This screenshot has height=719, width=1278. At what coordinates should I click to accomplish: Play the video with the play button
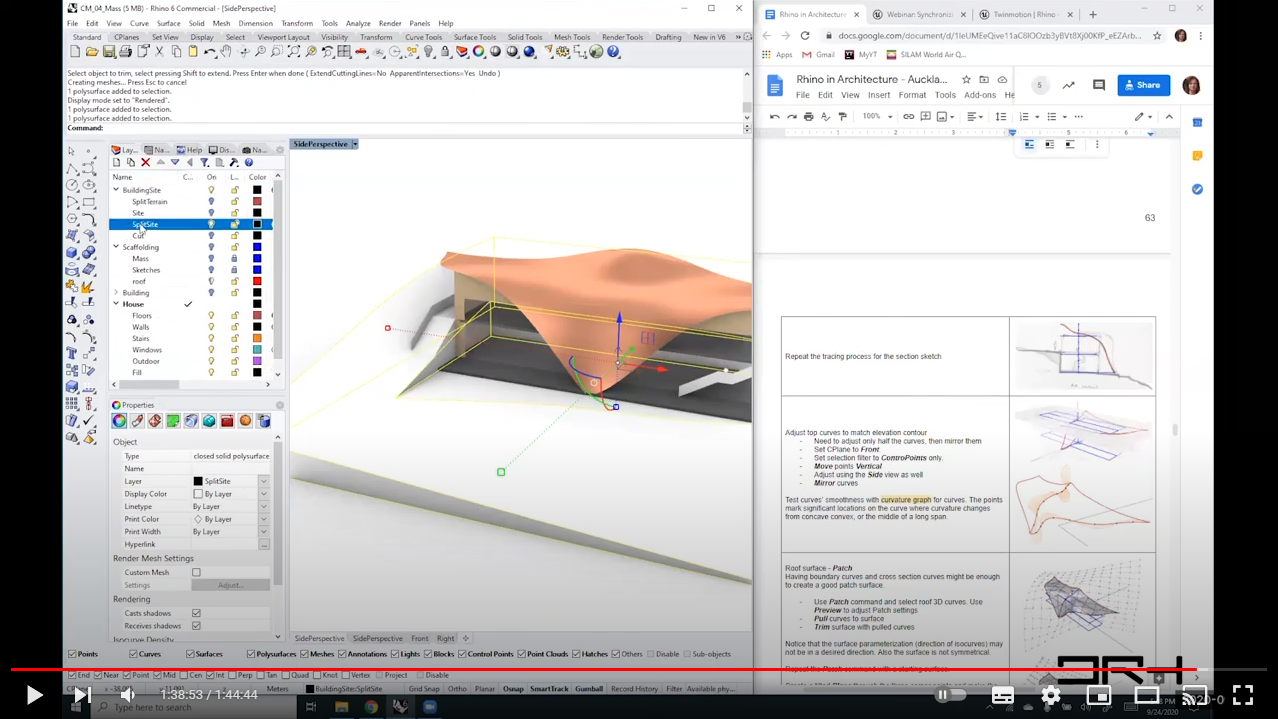[x=33, y=694]
